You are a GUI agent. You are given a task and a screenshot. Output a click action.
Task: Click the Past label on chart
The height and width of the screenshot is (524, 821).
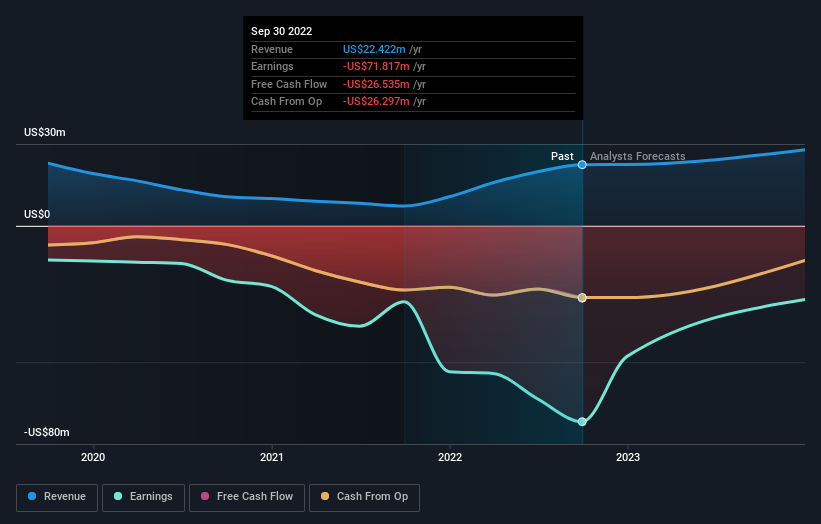click(x=562, y=157)
